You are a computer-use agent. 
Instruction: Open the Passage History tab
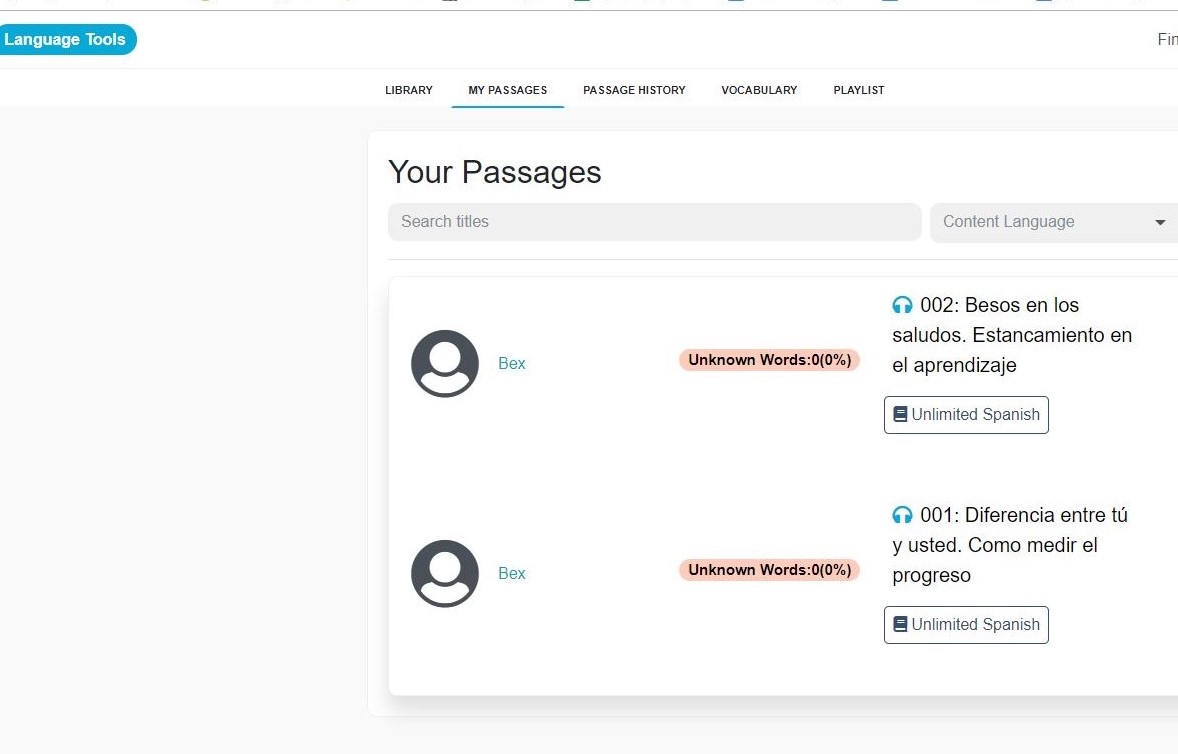click(634, 90)
